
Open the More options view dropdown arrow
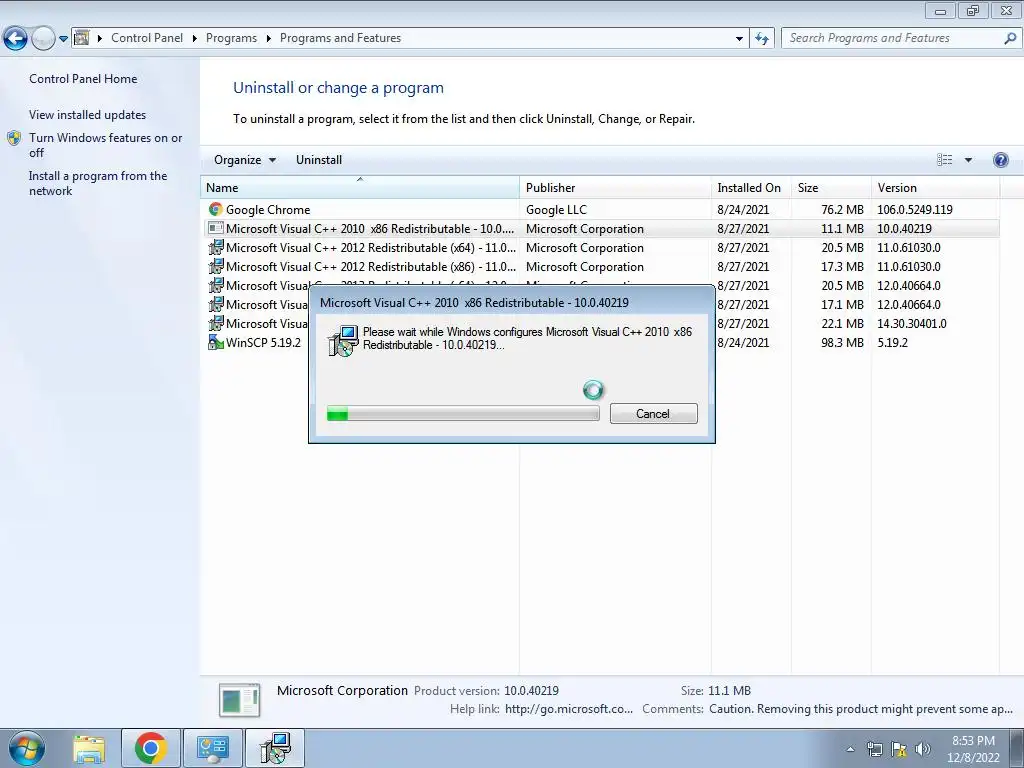[968, 160]
